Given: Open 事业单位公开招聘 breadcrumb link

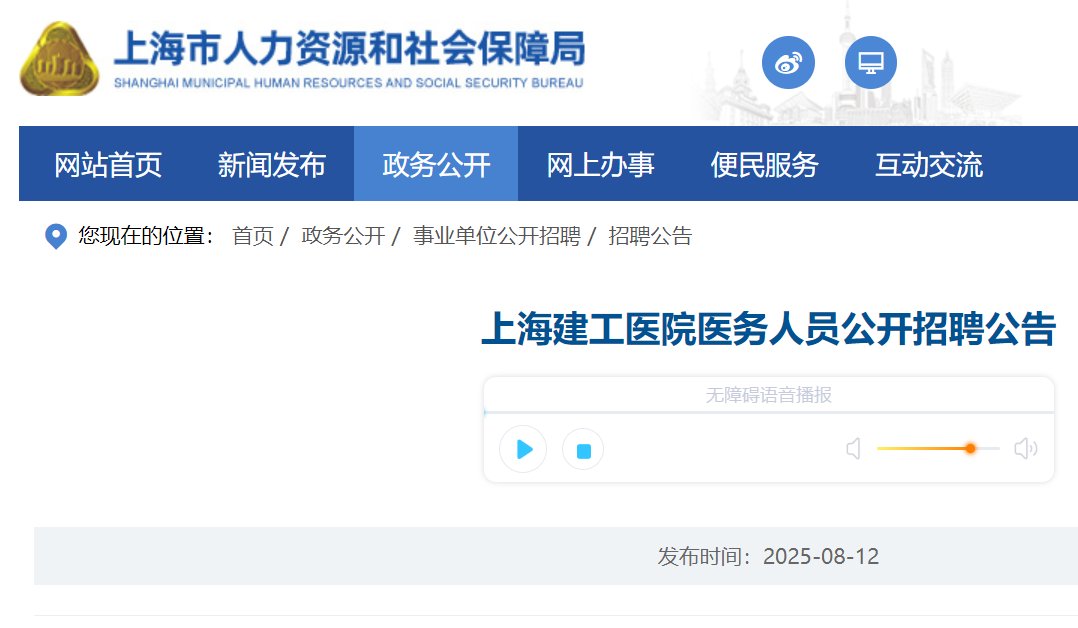Looking at the screenshot, I should click(x=497, y=236).
